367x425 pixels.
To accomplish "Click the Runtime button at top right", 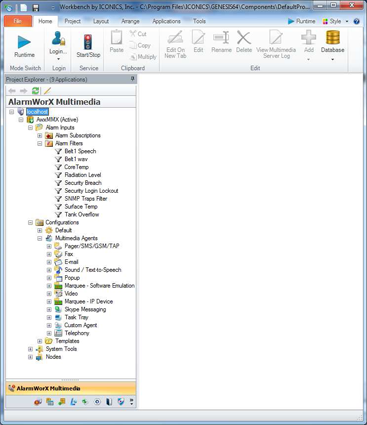I will (301, 21).
